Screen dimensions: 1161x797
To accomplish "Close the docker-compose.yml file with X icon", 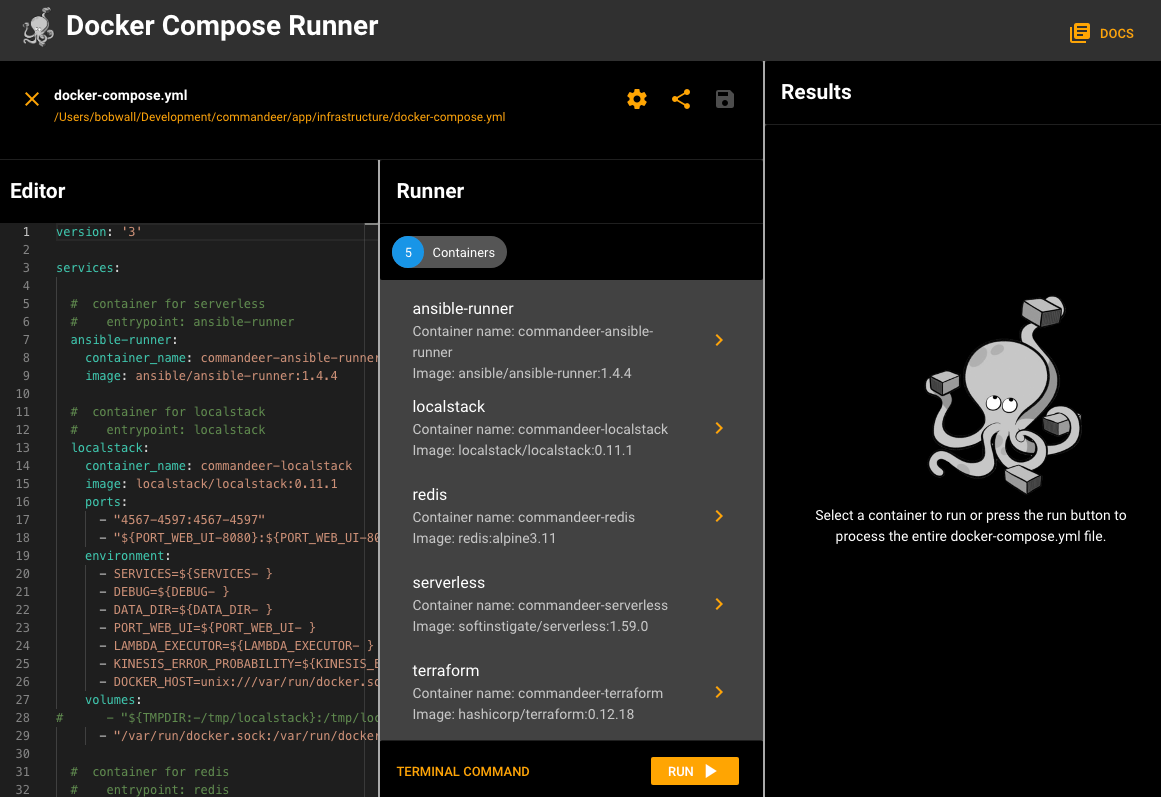I will click(x=32, y=99).
